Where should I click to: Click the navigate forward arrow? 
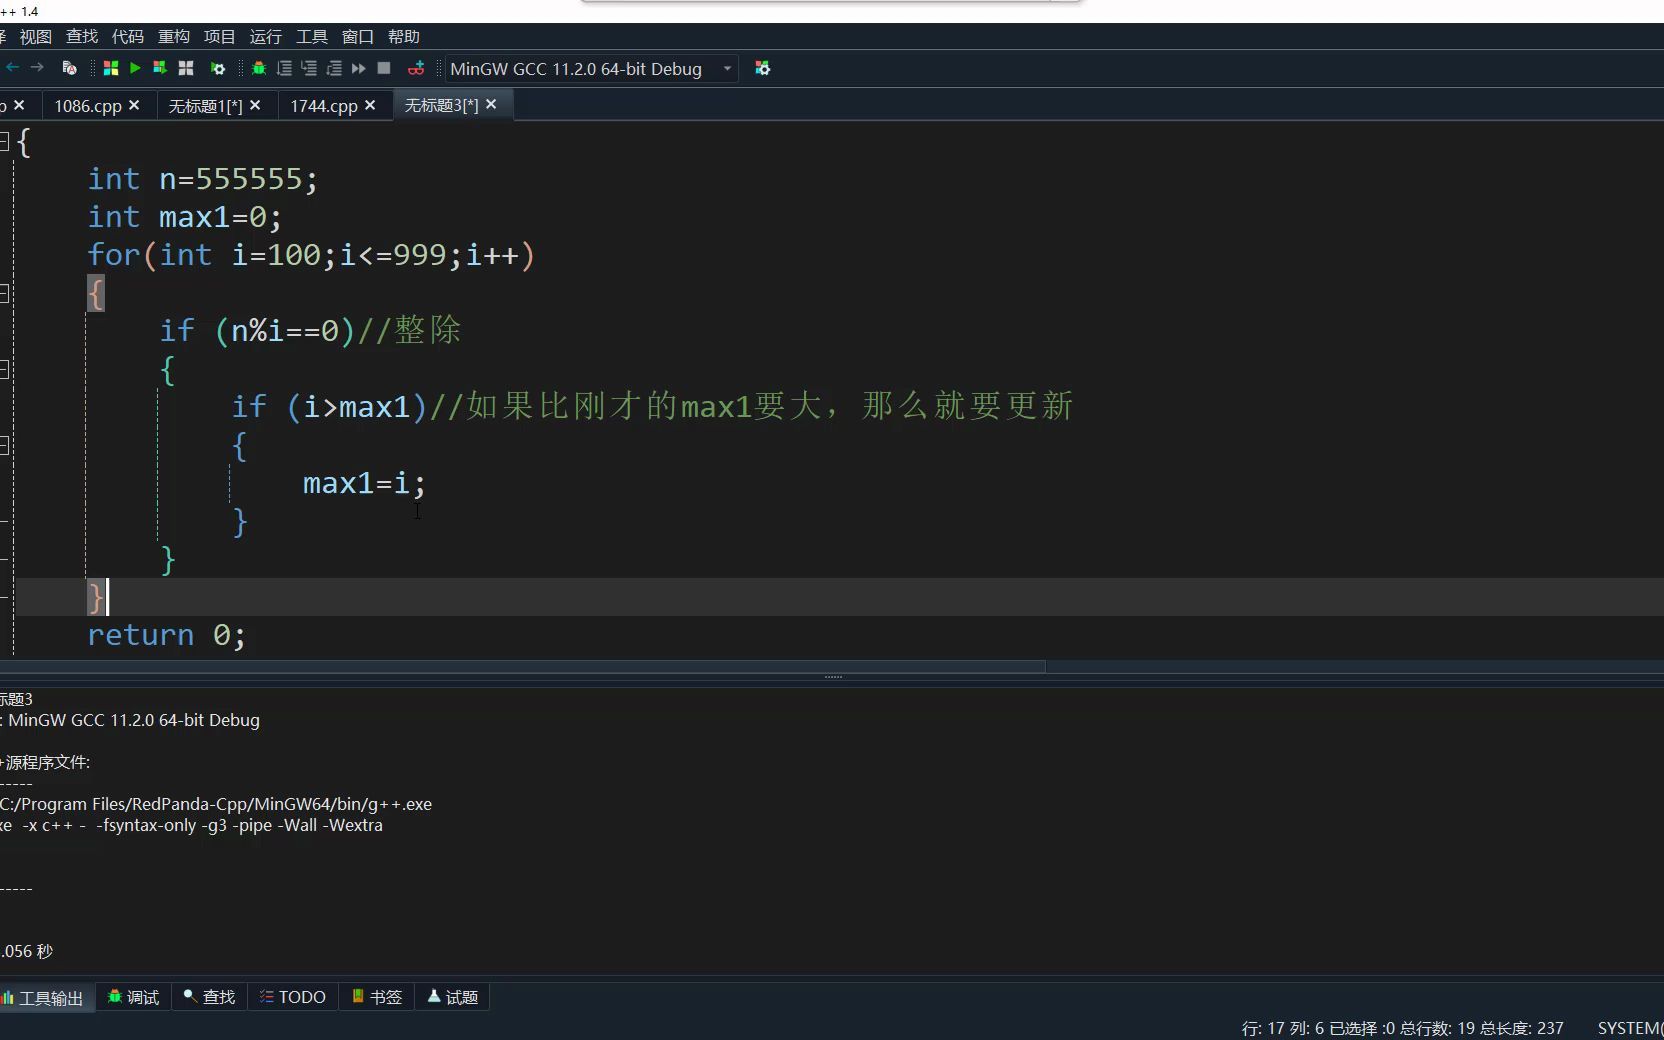pyautogui.click(x=37, y=68)
